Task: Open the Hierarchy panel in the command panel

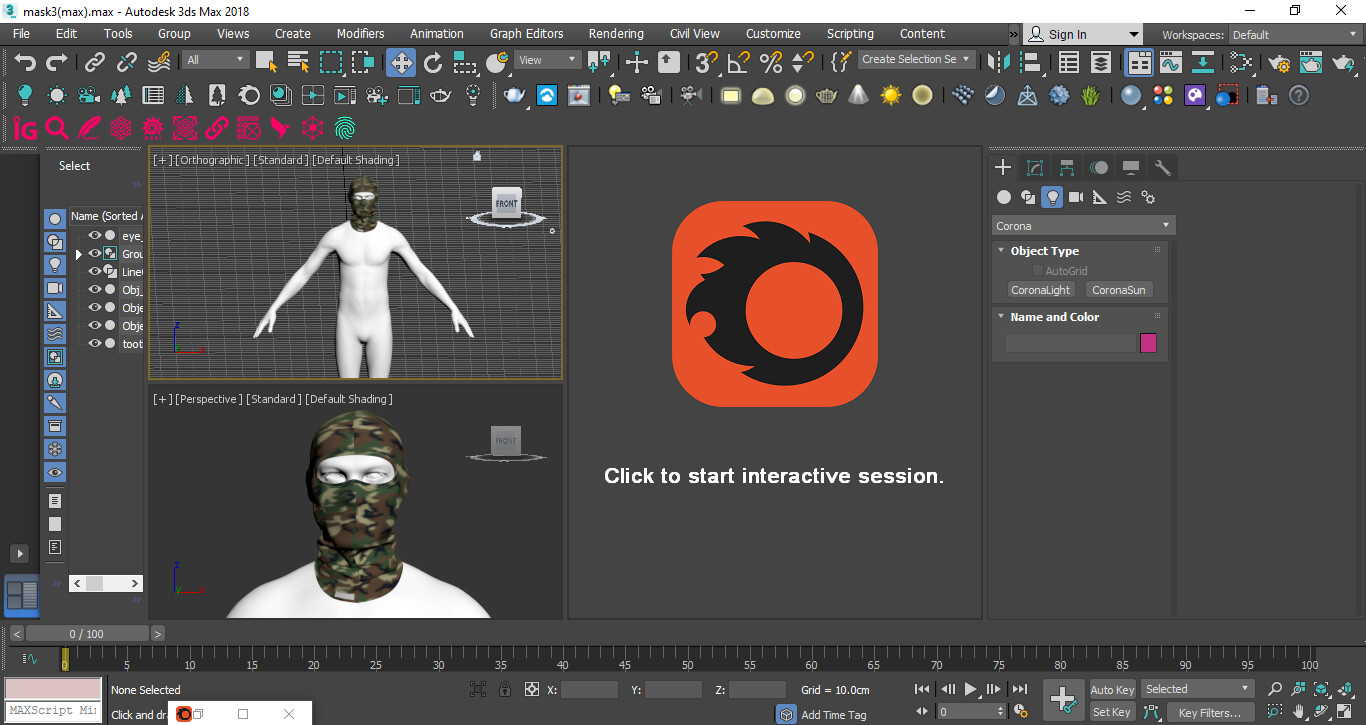Action: coord(1066,167)
